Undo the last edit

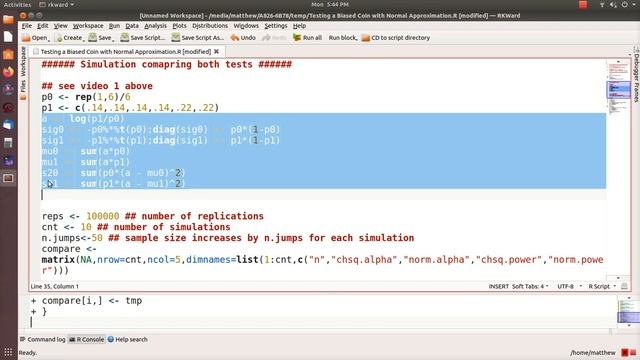tap(243, 38)
